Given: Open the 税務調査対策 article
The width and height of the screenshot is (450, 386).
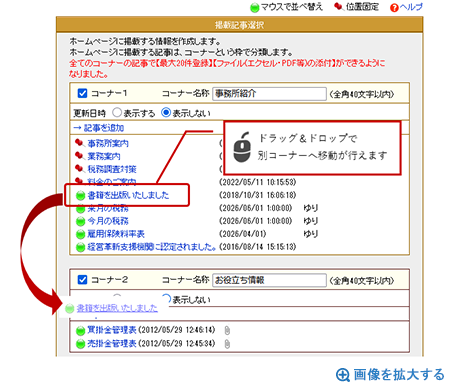Looking at the screenshot, I should pos(112,169).
